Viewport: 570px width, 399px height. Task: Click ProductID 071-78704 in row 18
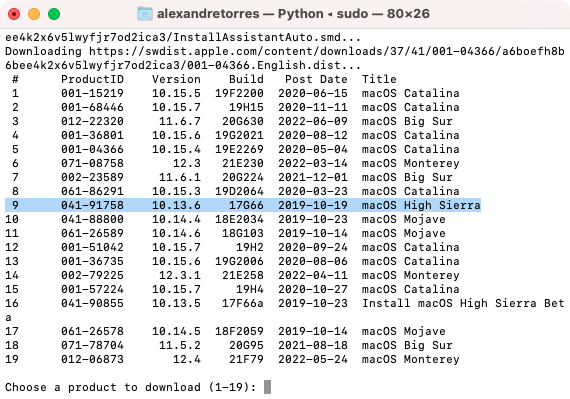[x=92, y=345]
